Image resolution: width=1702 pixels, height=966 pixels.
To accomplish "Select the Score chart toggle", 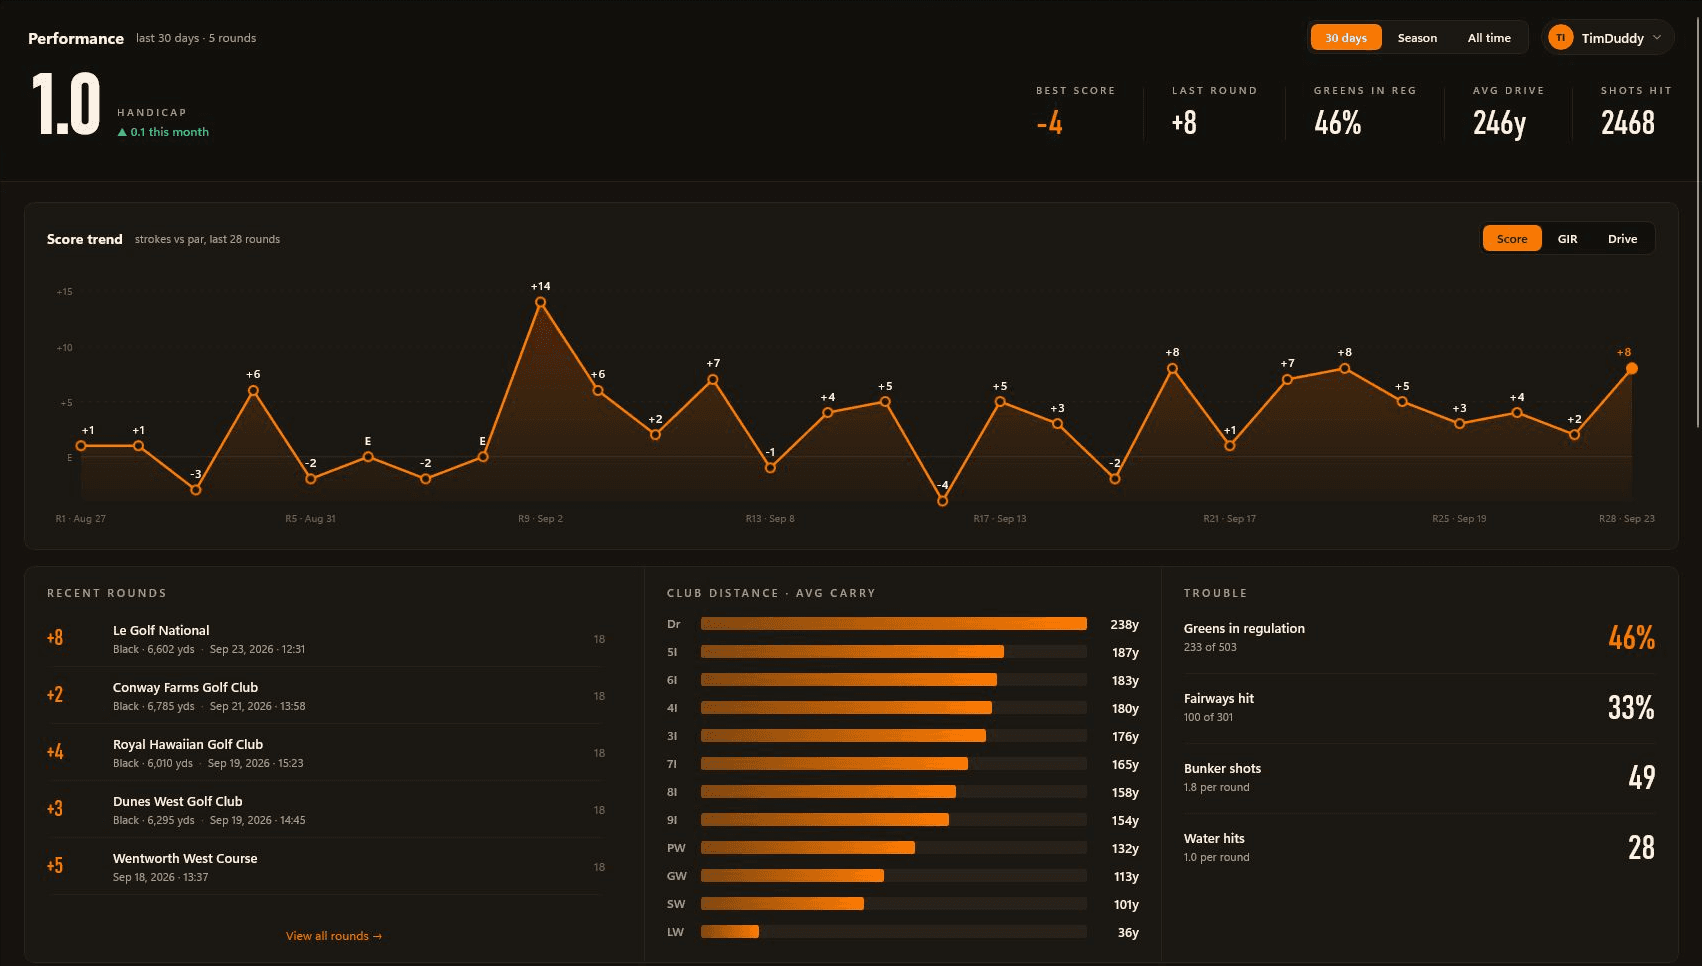I will pos(1512,239).
